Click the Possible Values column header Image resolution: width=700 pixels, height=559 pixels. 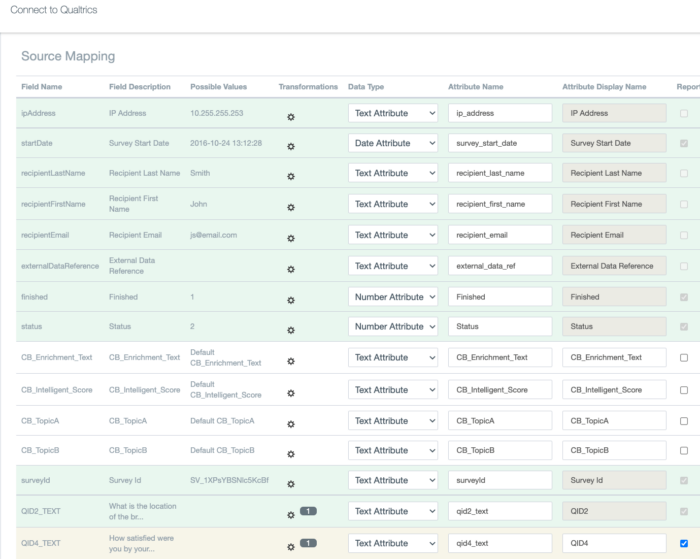click(218, 87)
